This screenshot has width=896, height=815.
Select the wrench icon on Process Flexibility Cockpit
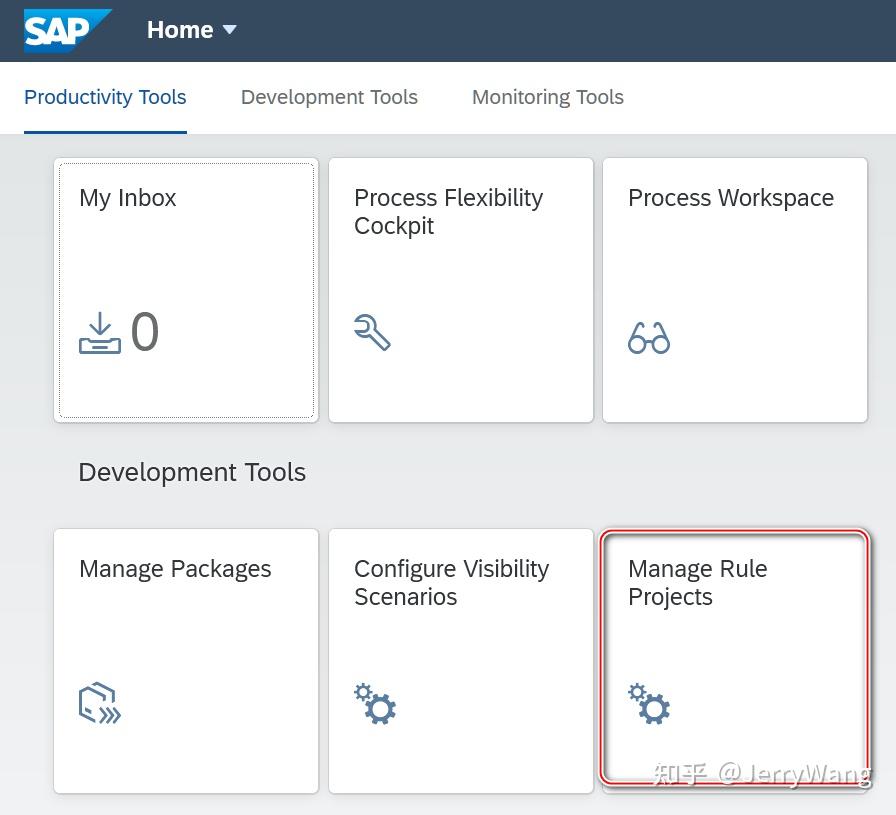pyautogui.click(x=374, y=333)
